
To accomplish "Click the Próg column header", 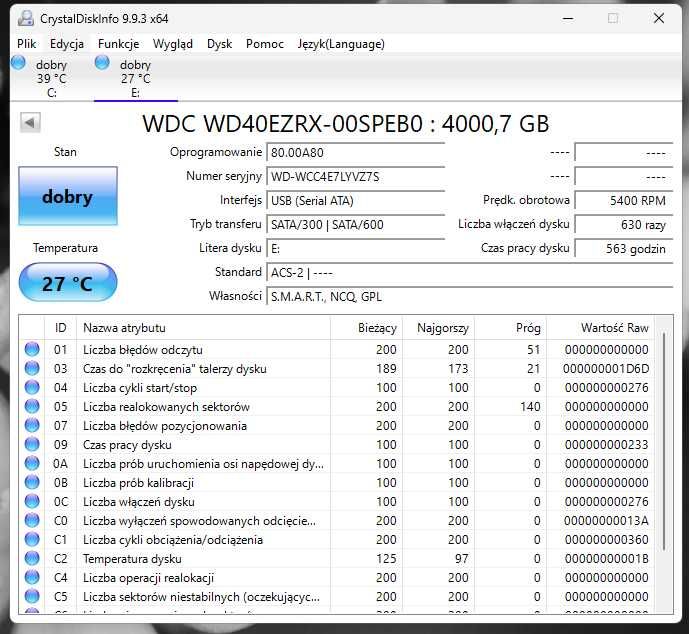I will pyautogui.click(x=511, y=328).
